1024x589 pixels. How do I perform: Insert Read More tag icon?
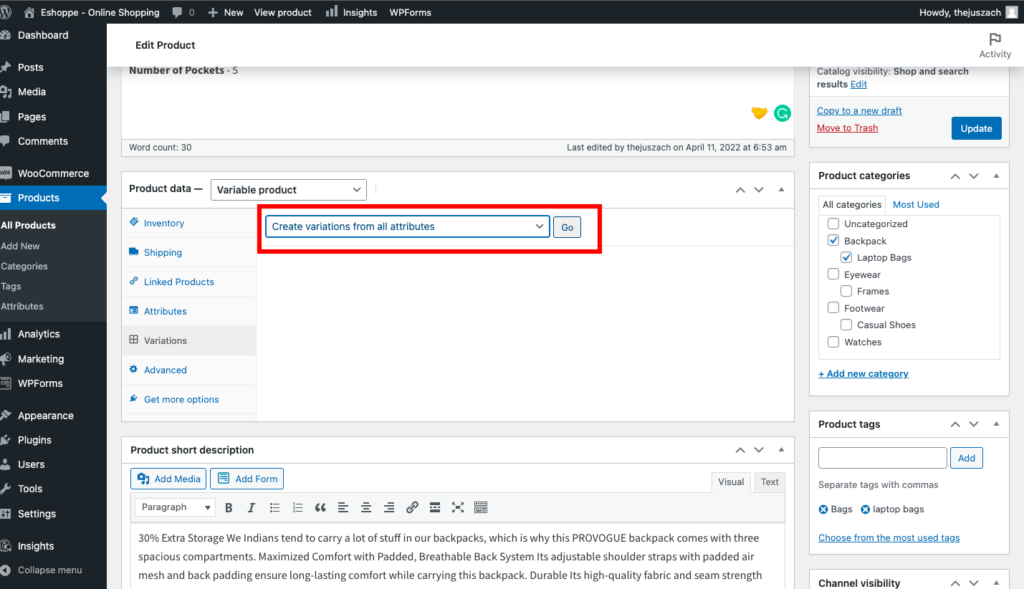click(x=434, y=507)
